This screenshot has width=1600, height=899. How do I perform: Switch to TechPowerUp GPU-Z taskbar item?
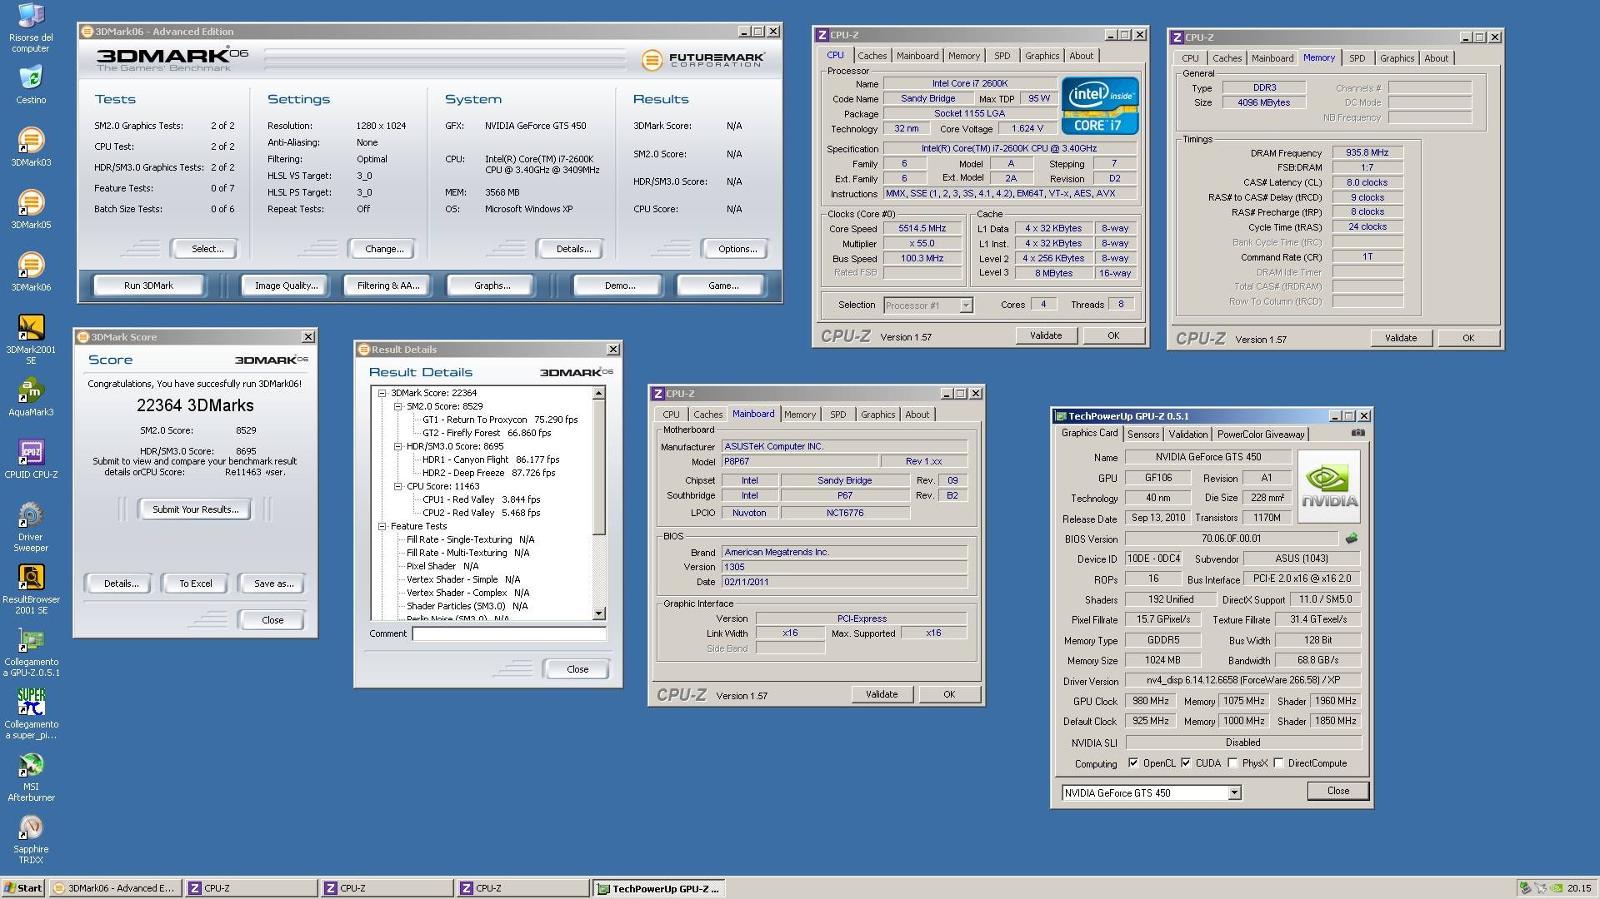pyautogui.click(x=659, y=888)
